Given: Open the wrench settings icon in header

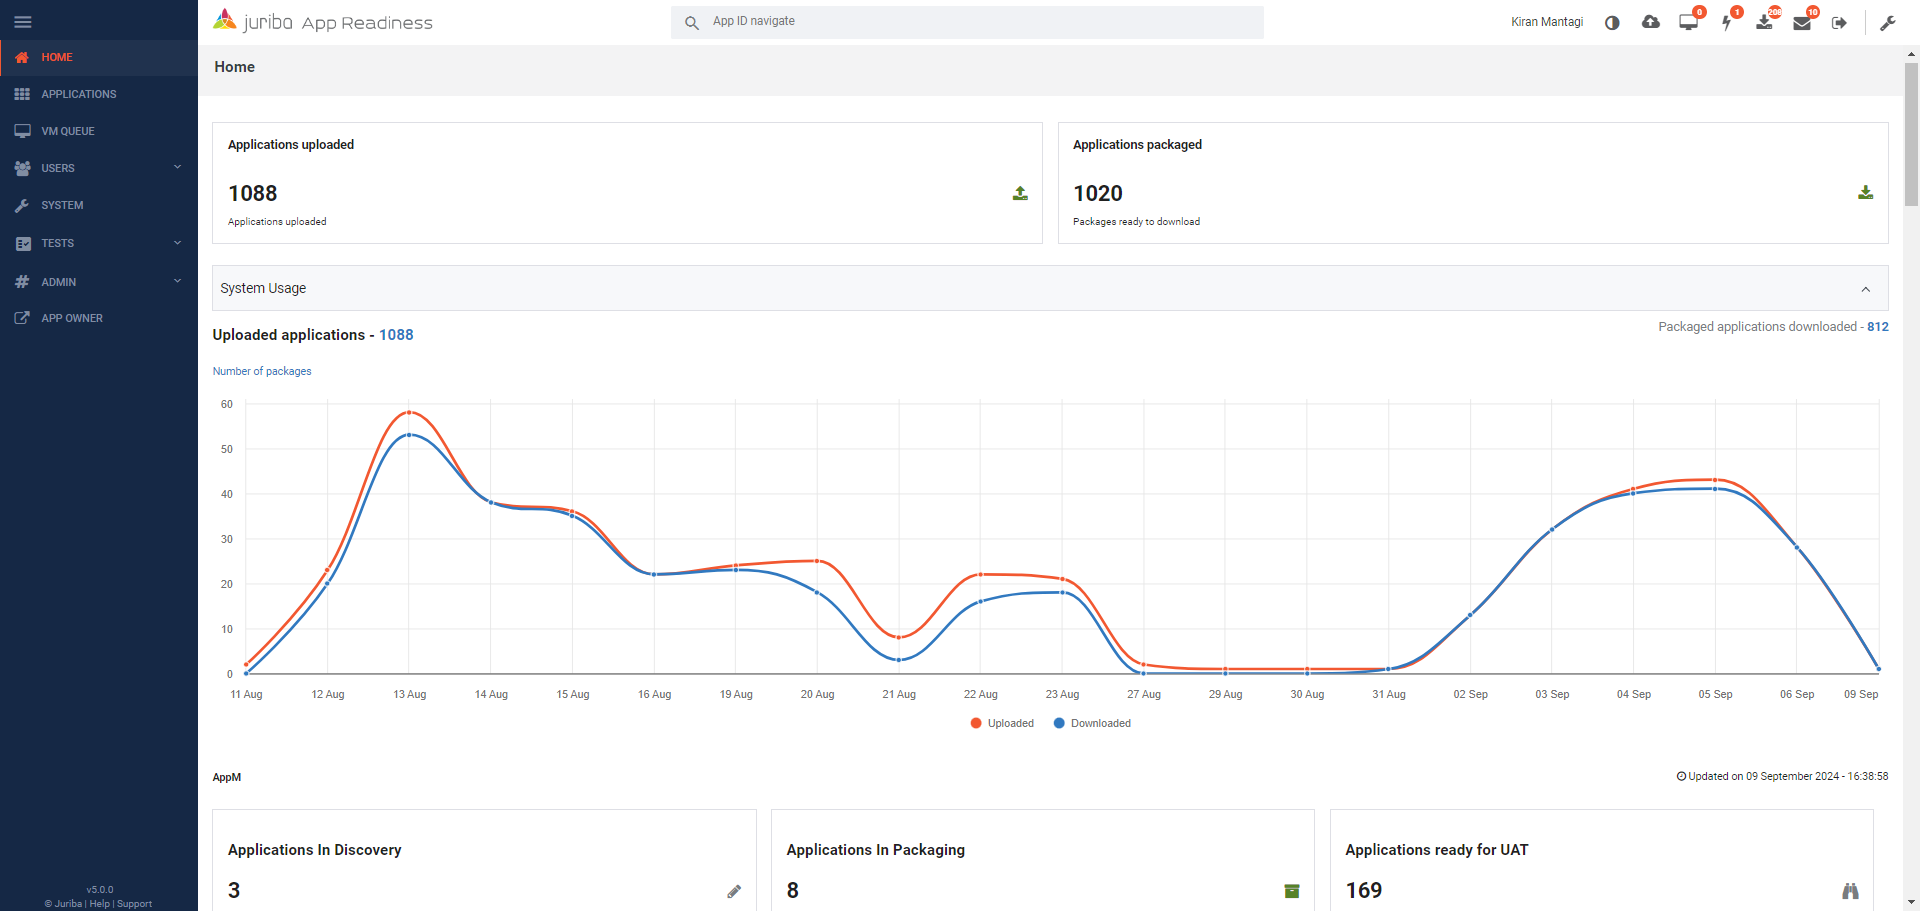Looking at the screenshot, I should click(1888, 23).
